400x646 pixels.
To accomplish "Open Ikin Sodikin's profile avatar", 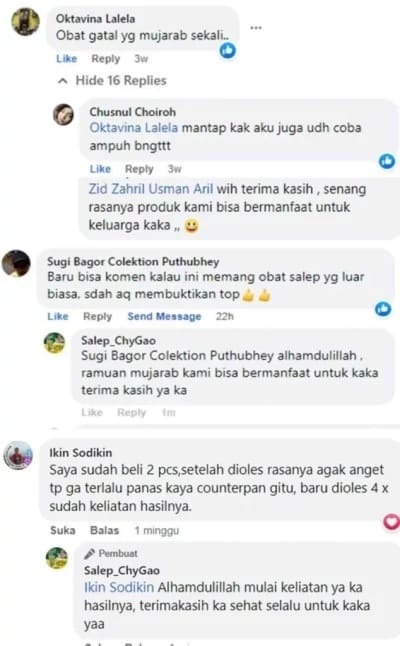I will (x=18, y=455).
